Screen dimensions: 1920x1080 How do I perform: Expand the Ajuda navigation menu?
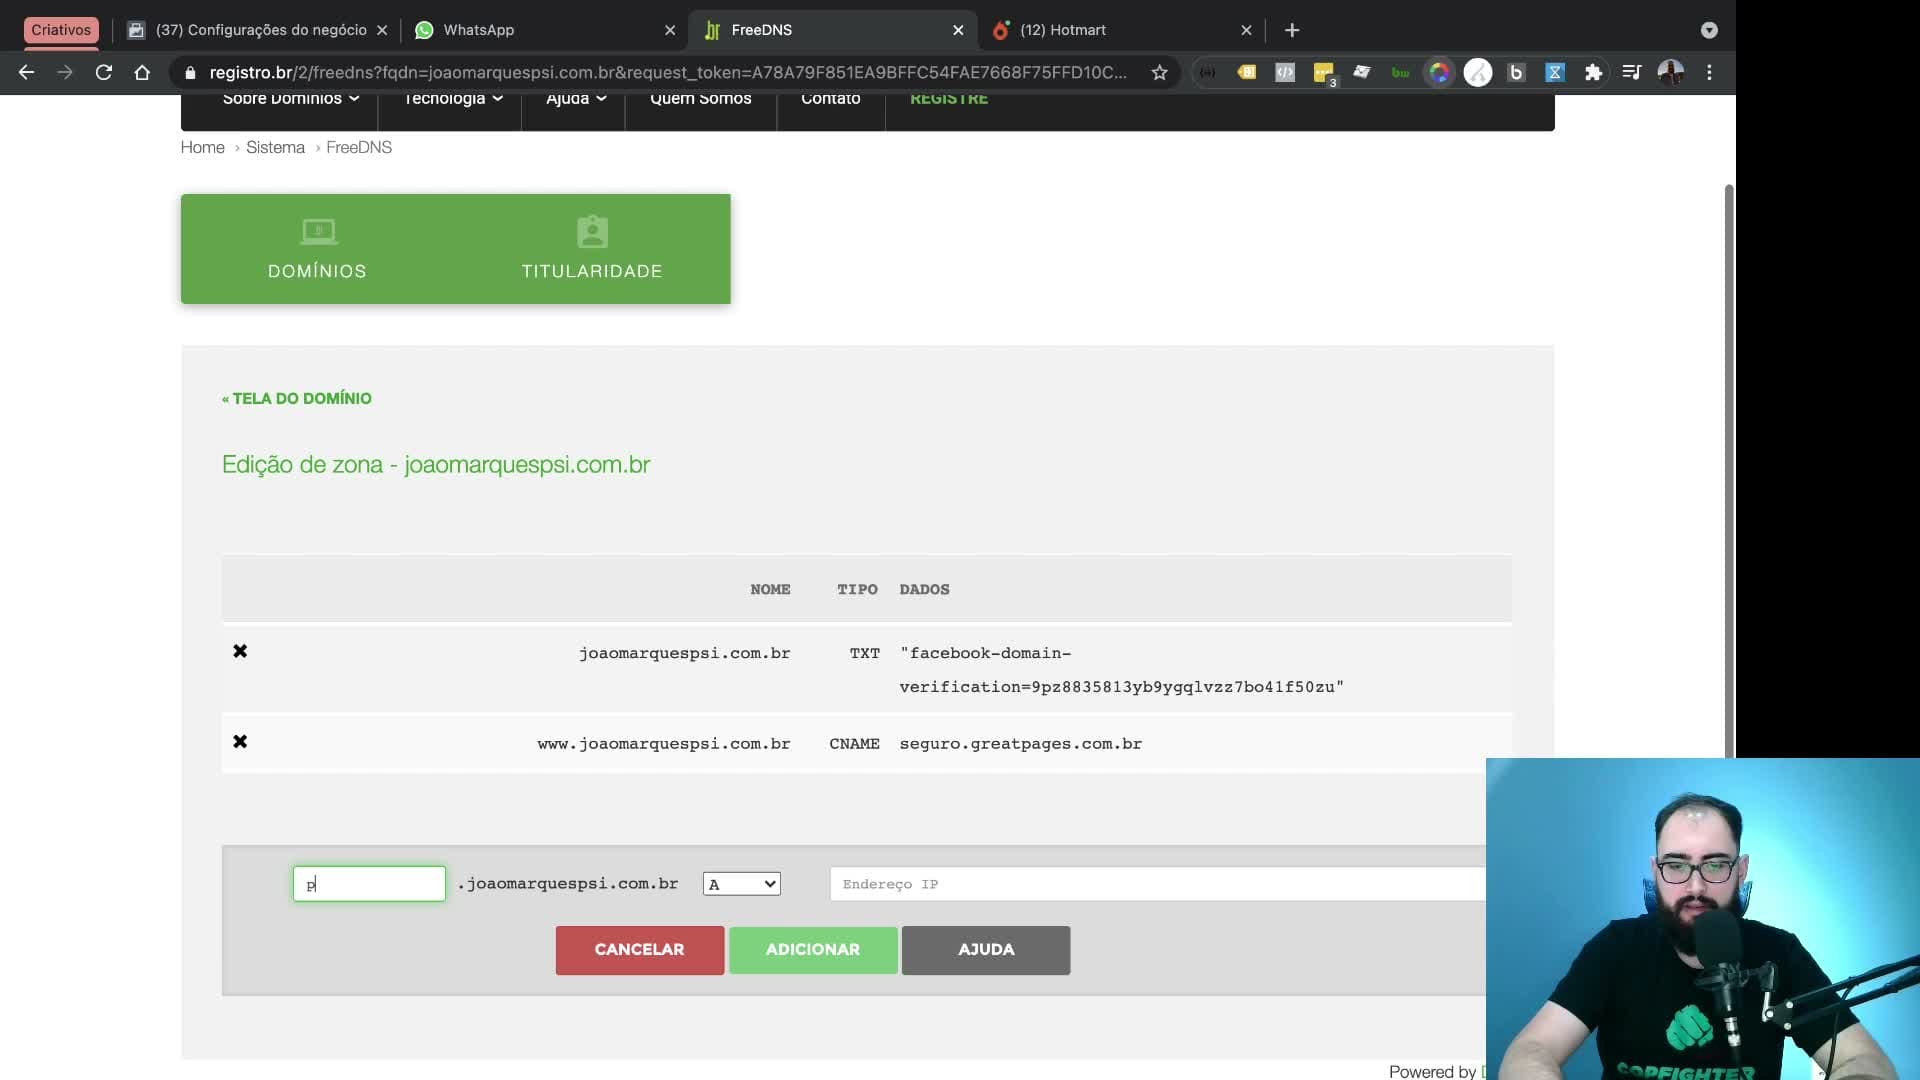[576, 99]
